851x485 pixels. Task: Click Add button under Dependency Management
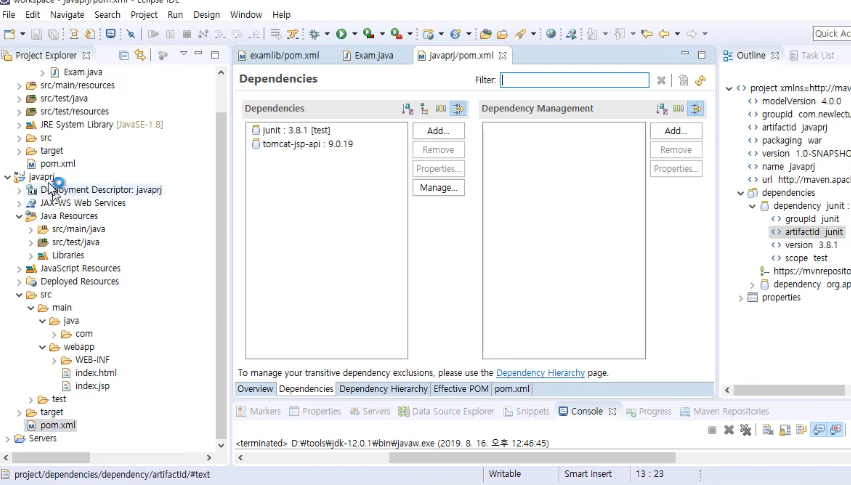click(676, 131)
